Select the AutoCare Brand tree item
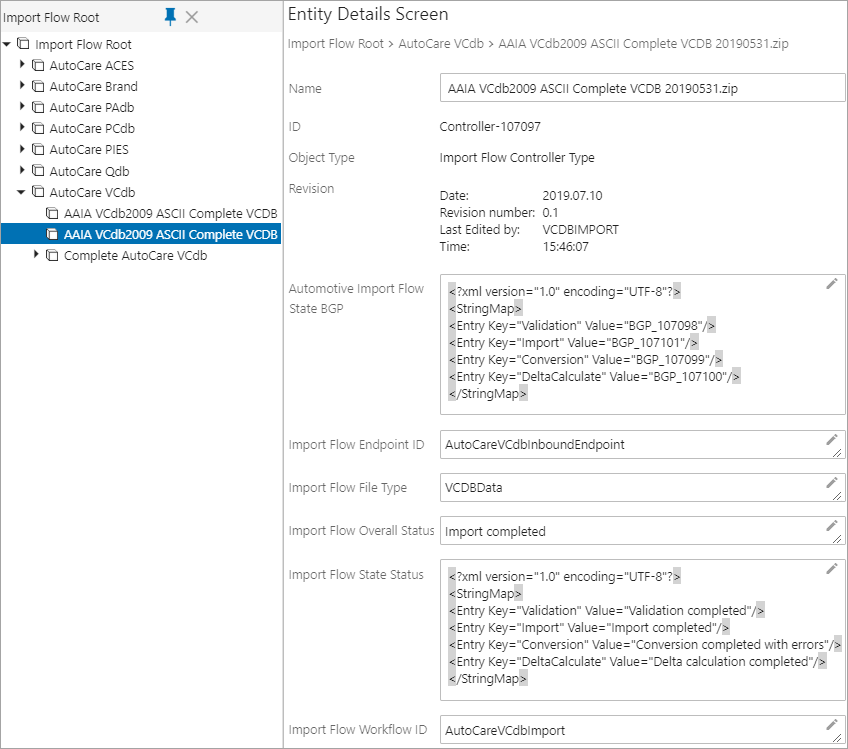Screen dimensions: 848x749 pos(93,87)
